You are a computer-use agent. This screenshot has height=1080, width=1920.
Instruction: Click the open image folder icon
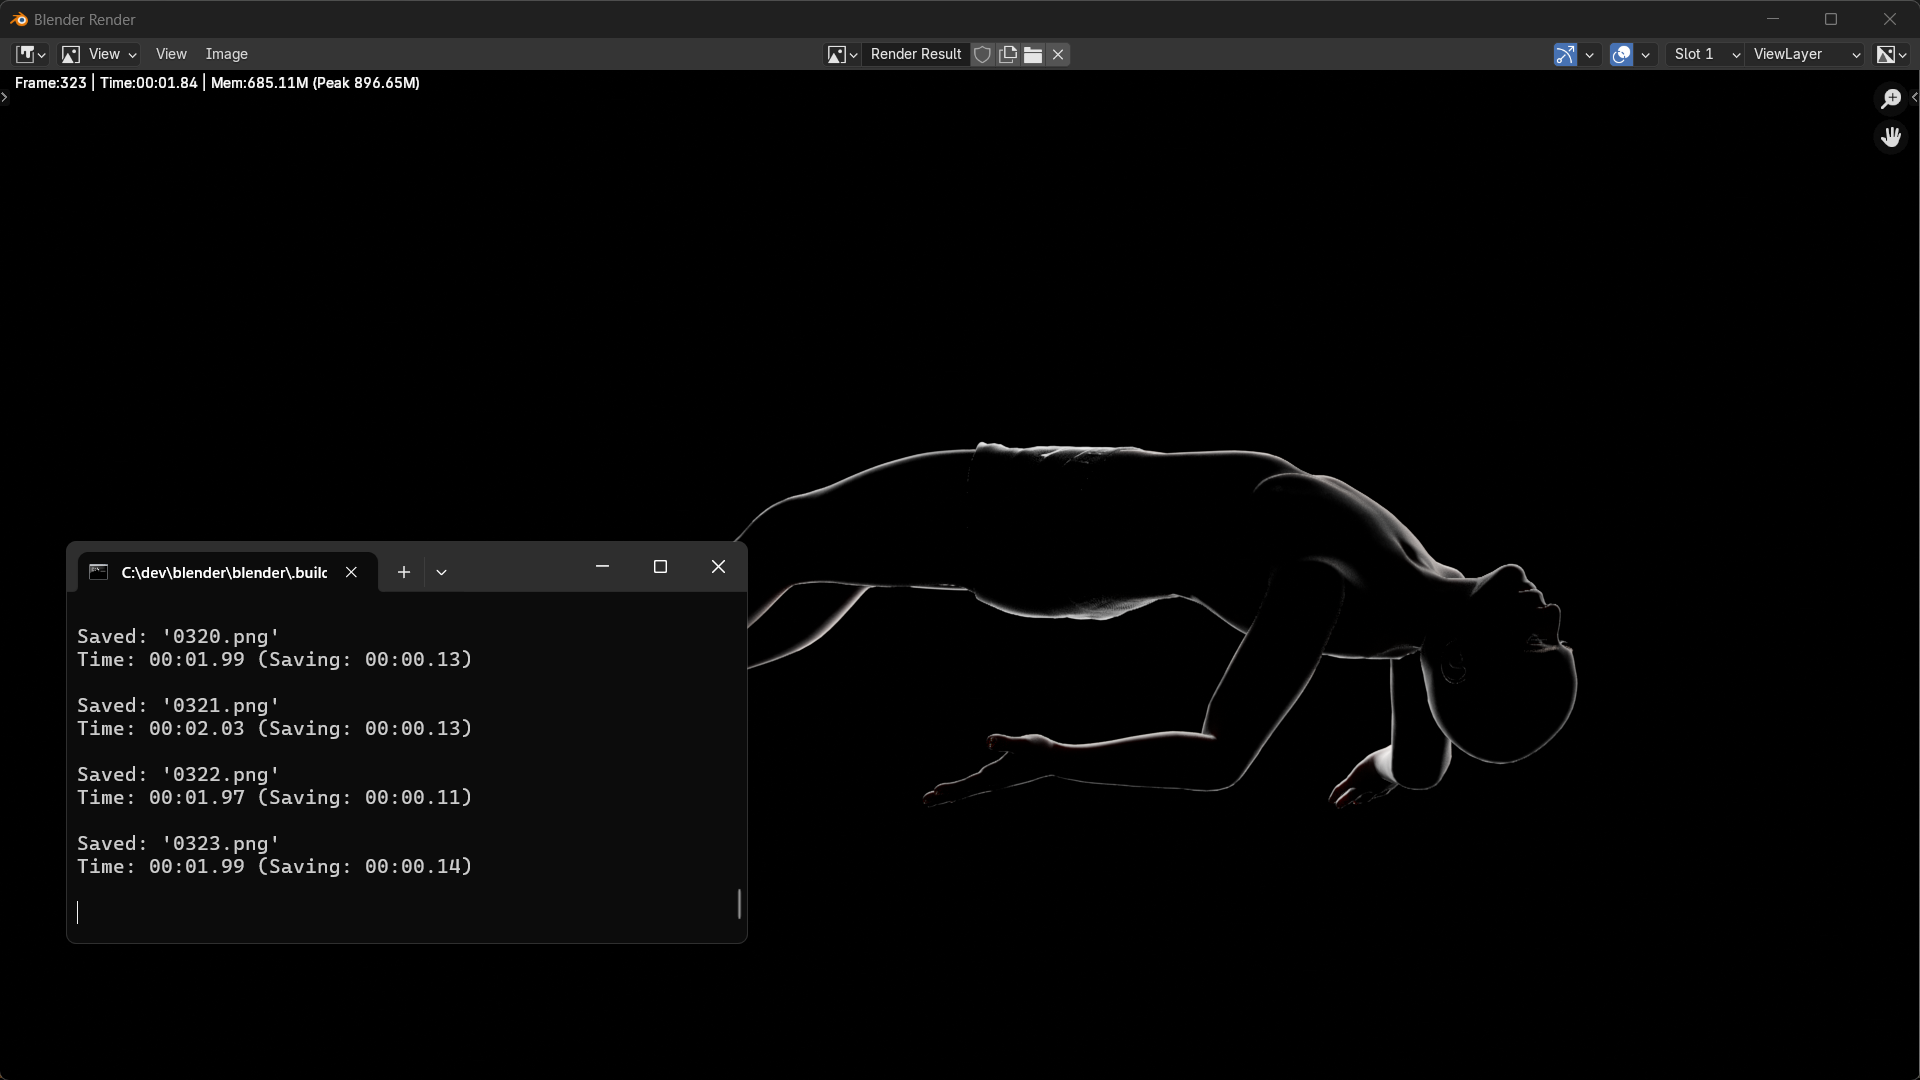1033,54
